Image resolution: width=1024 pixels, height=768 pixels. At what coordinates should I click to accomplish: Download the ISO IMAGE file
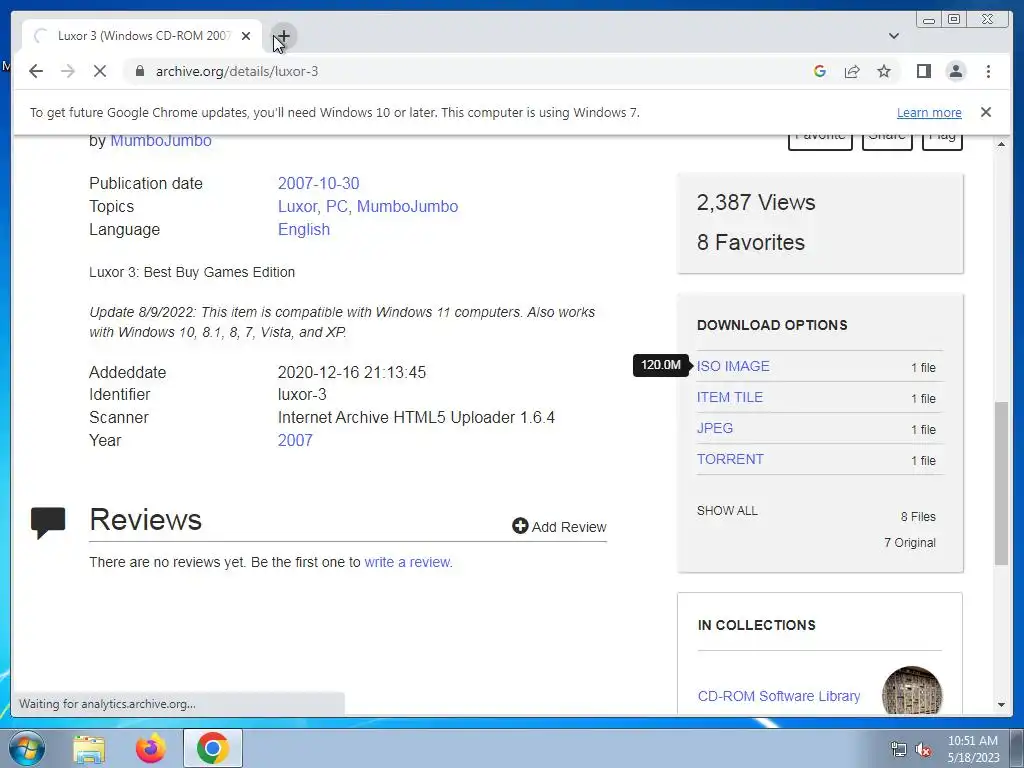tap(733, 366)
